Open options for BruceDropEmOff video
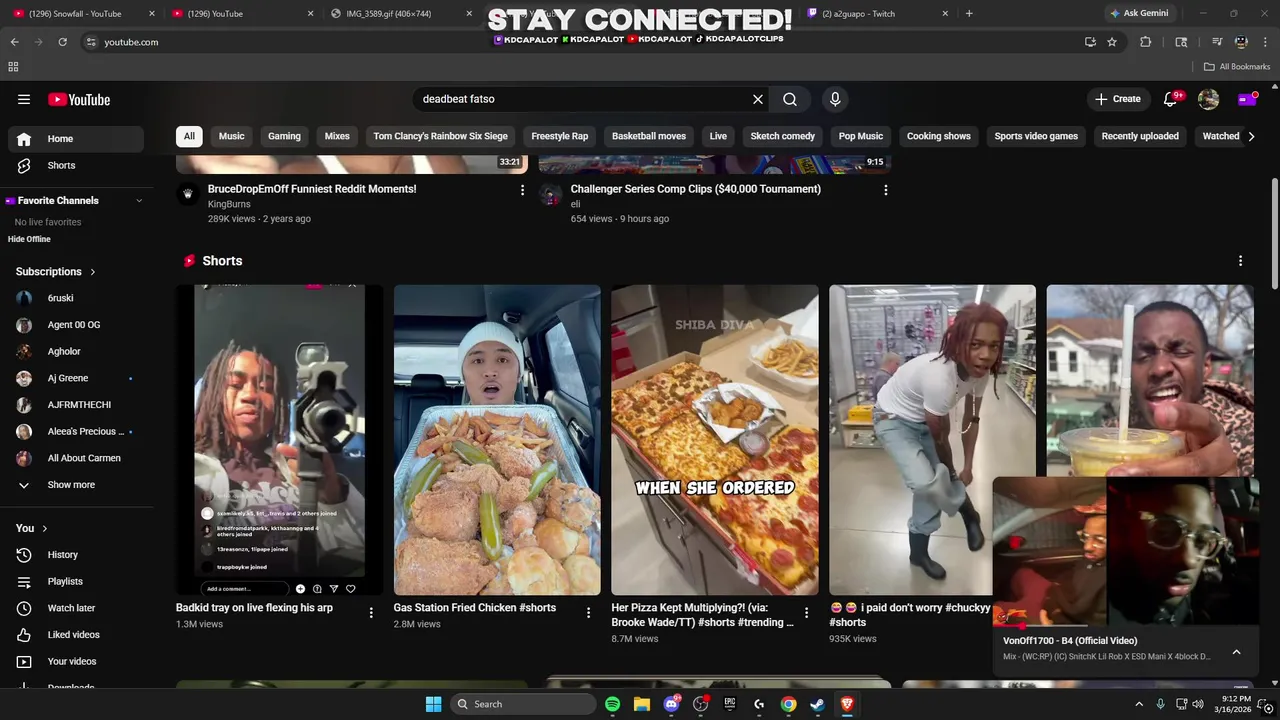1280x720 pixels. pyautogui.click(x=522, y=190)
